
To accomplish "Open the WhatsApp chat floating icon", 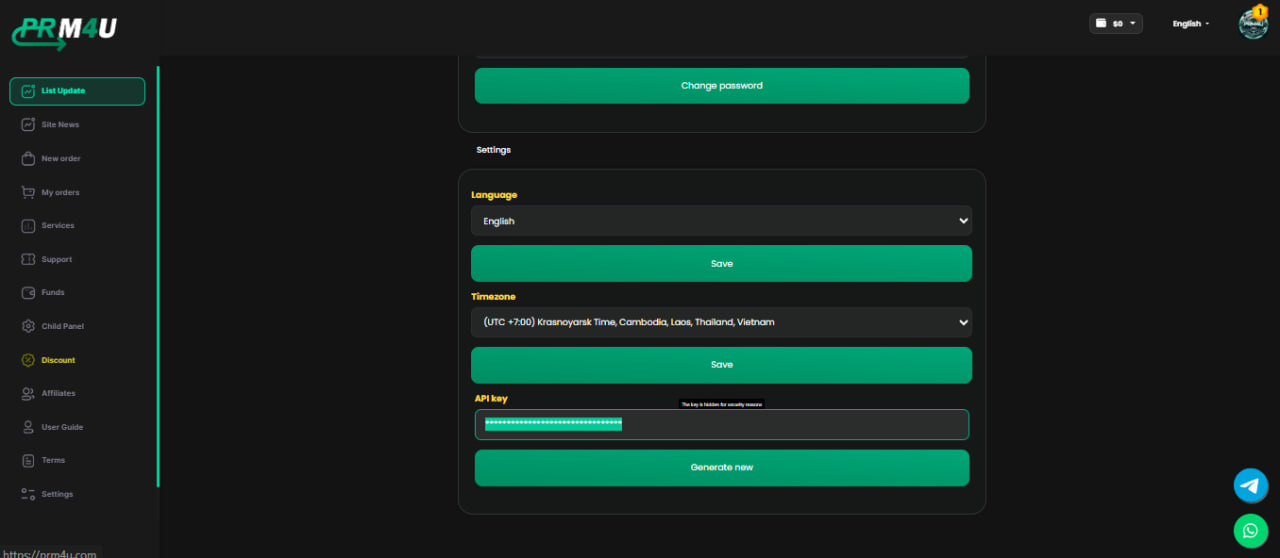I will pos(1250,531).
